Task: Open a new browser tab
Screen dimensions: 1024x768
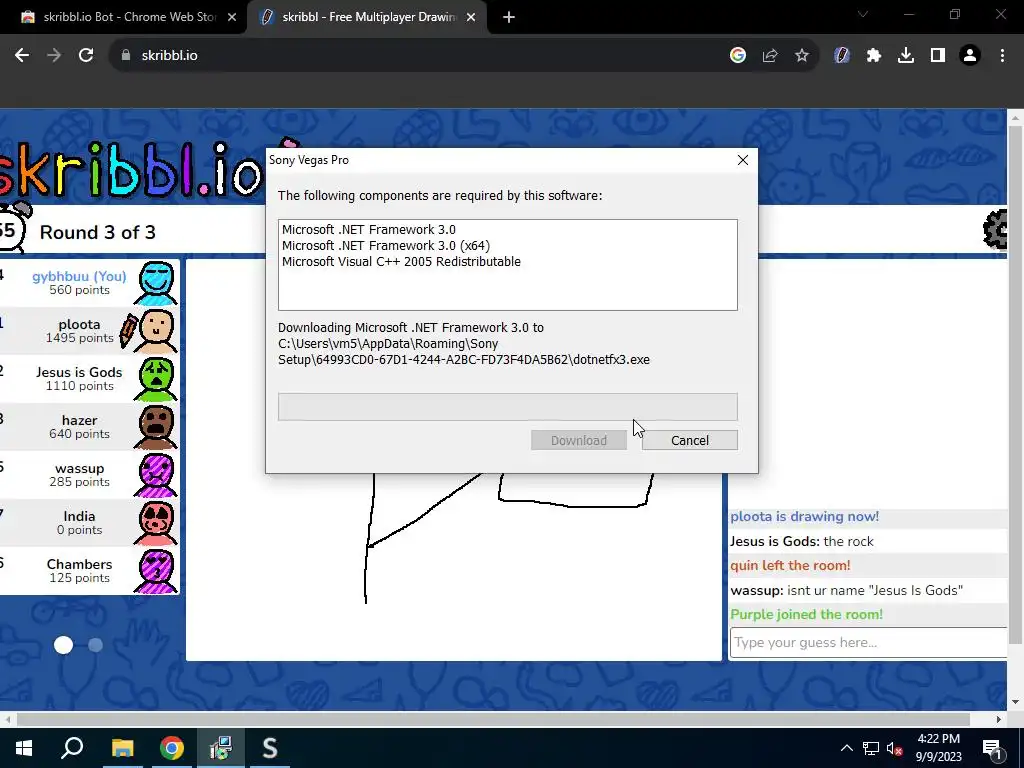Action: 509,17
